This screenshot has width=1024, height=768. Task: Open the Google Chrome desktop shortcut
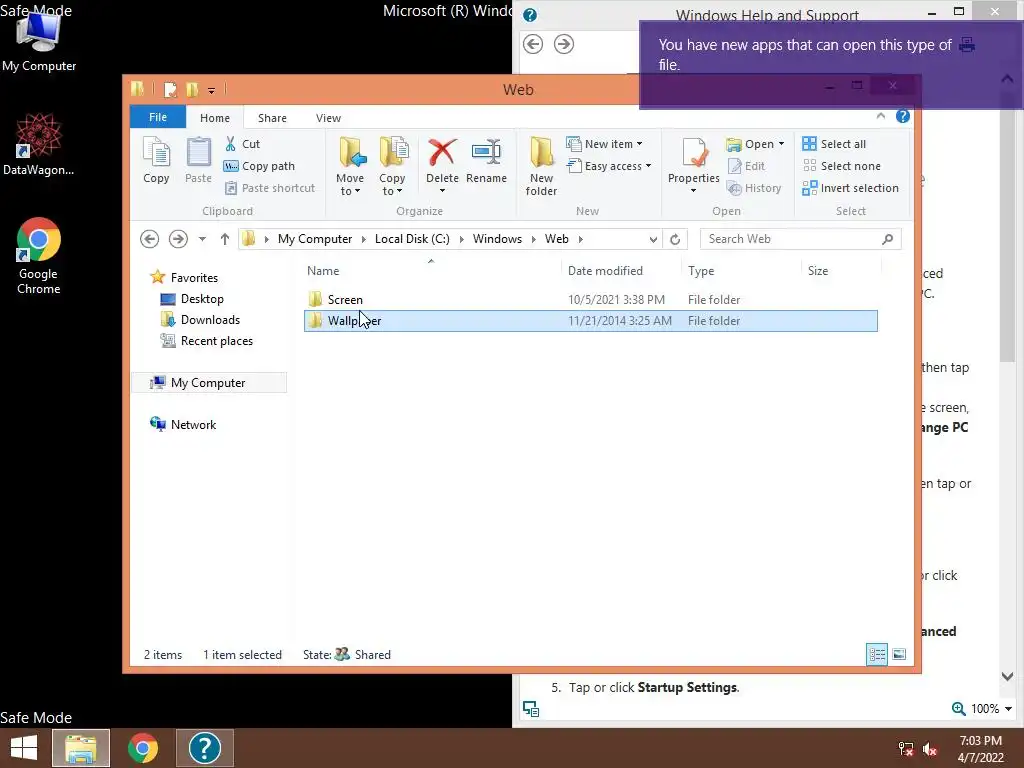pyautogui.click(x=39, y=256)
